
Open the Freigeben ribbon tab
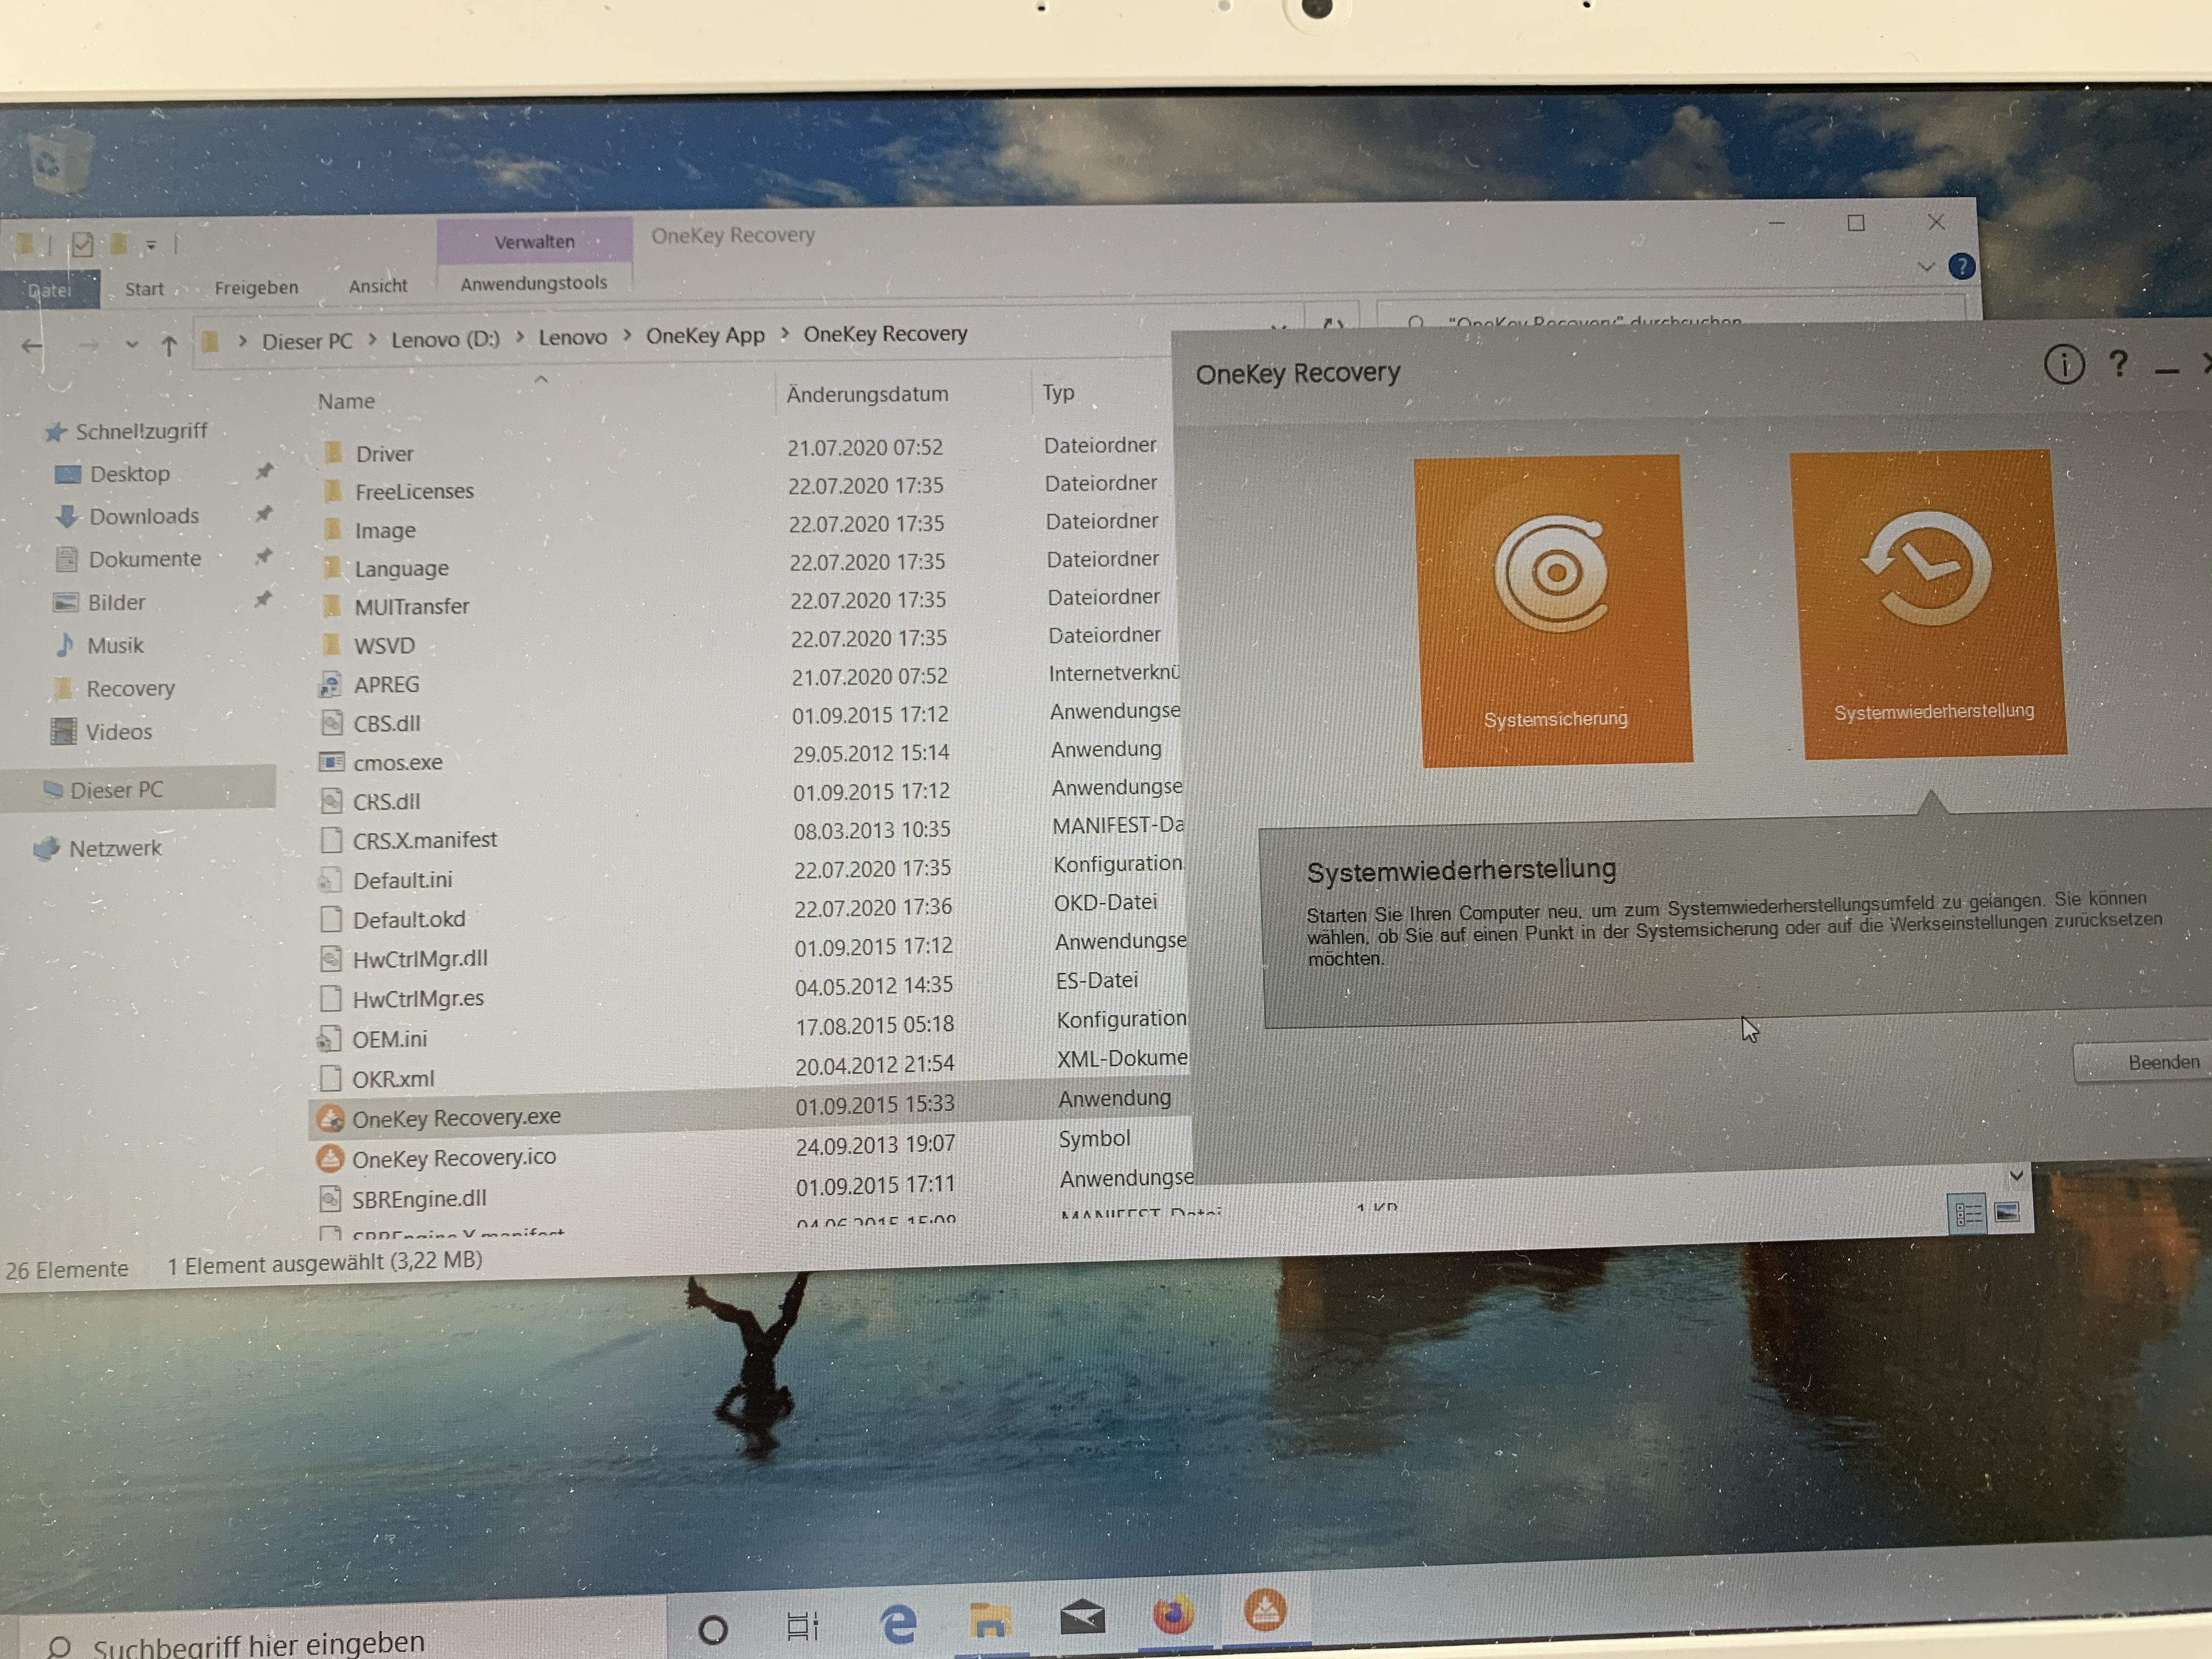coord(256,288)
